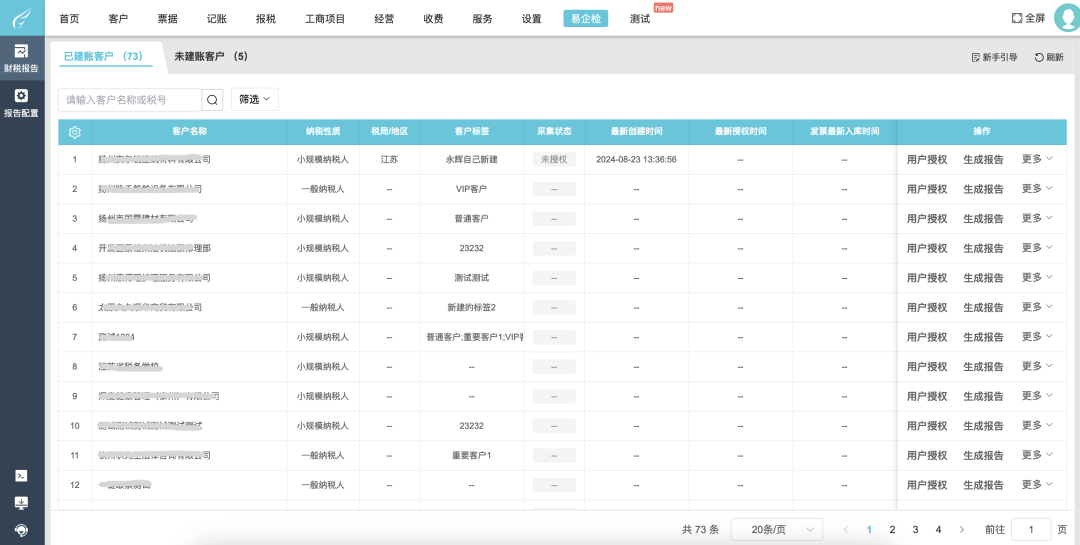Screen dimensions: 1080x545
Task: Expand the 筛选 filter dropdown
Action: point(254,100)
